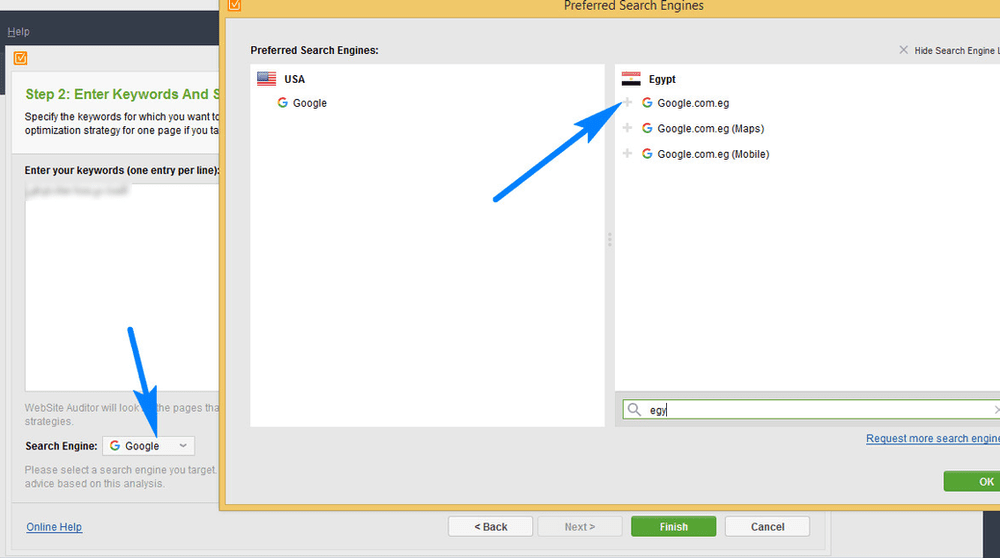1000x558 pixels.
Task: Focus the search engine filter field
Action: click(811, 409)
